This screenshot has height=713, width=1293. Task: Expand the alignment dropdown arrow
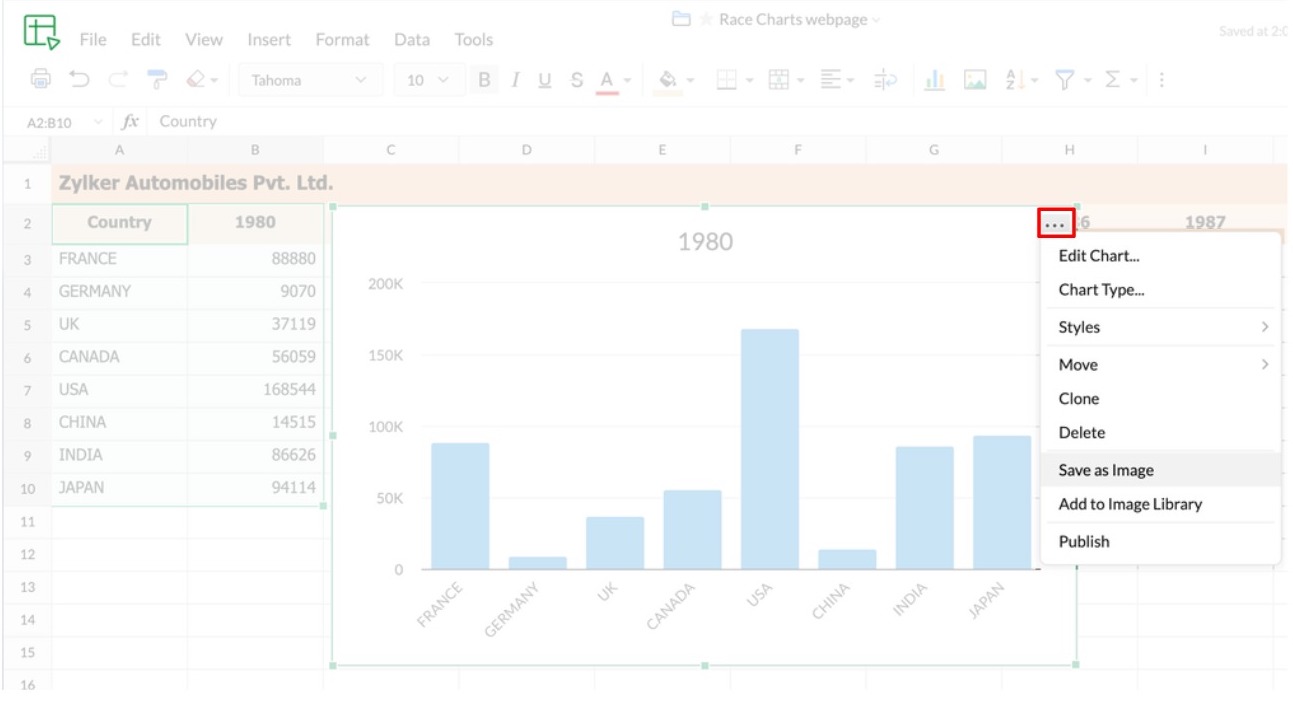click(x=851, y=80)
